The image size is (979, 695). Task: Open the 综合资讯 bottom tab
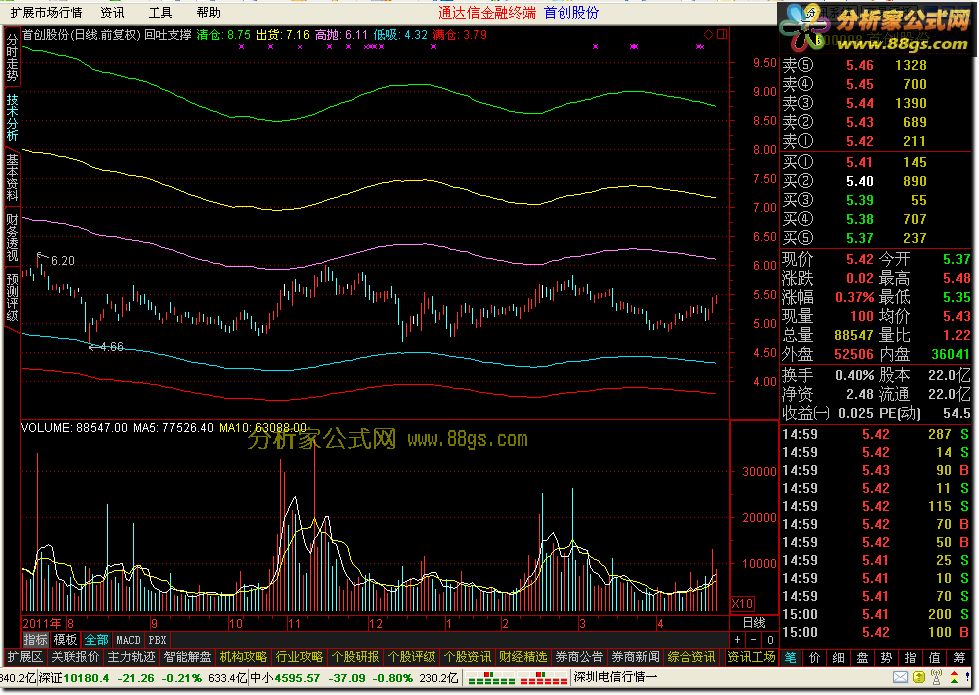tap(692, 657)
